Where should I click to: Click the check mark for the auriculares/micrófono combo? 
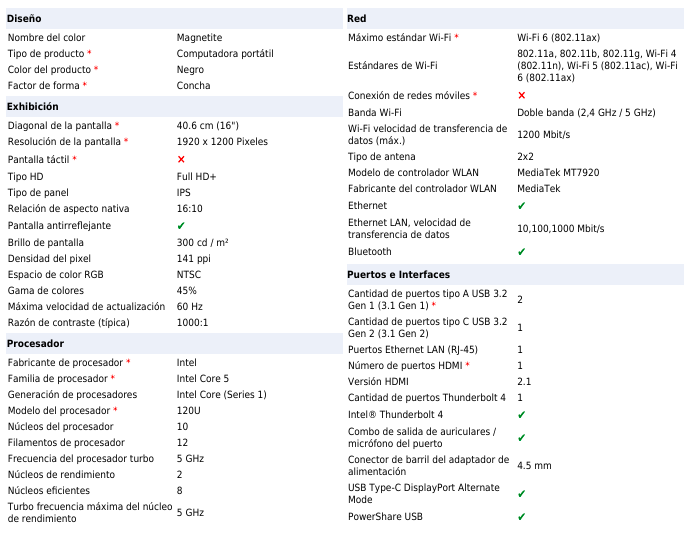[x=522, y=437]
